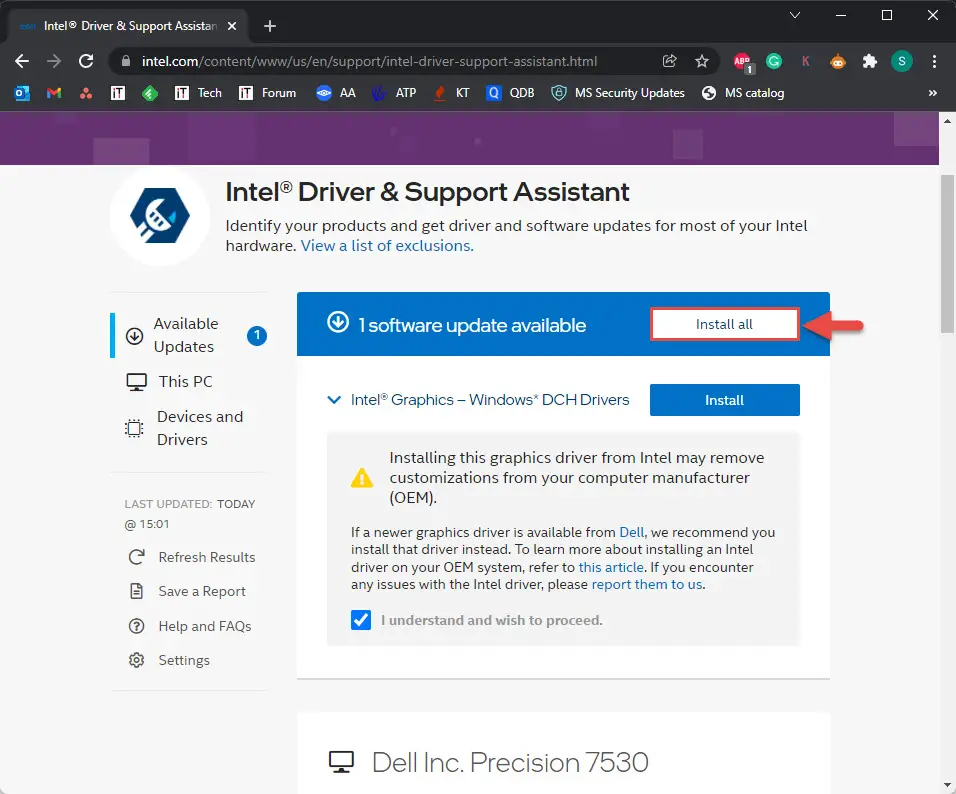The height and width of the screenshot is (794, 956).
Task: Open Settings in the sidebar
Action: (x=169, y=660)
